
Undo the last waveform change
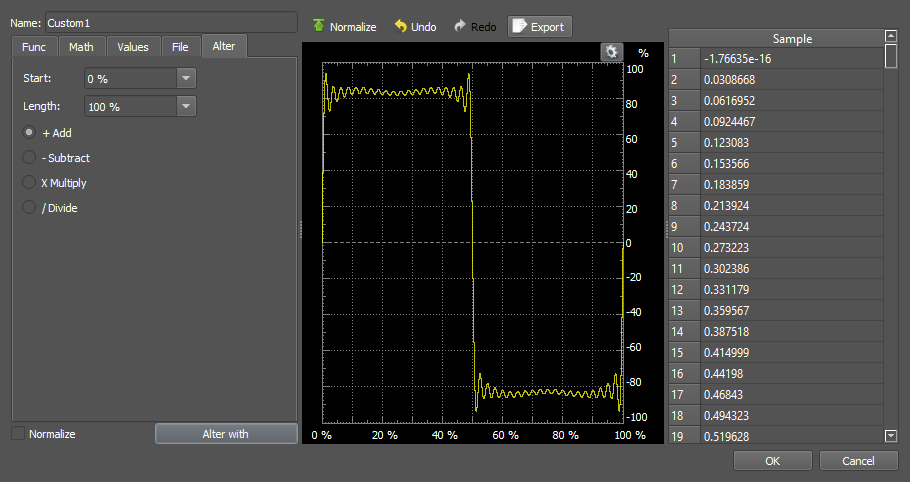click(415, 27)
